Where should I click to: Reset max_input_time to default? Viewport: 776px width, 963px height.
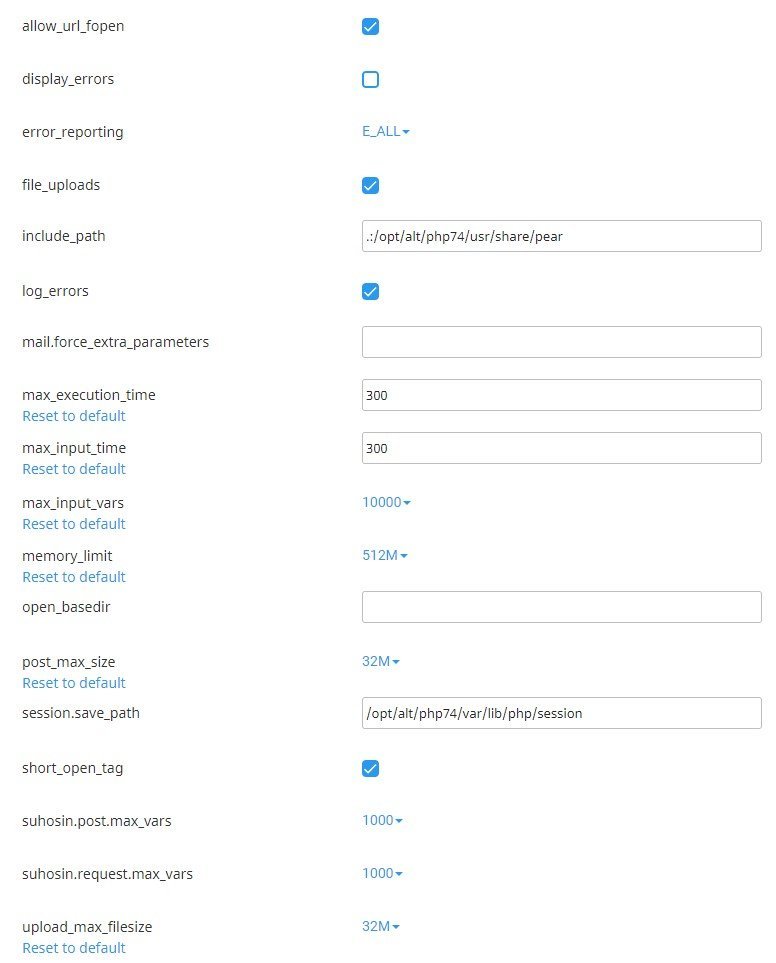pos(74,469)
